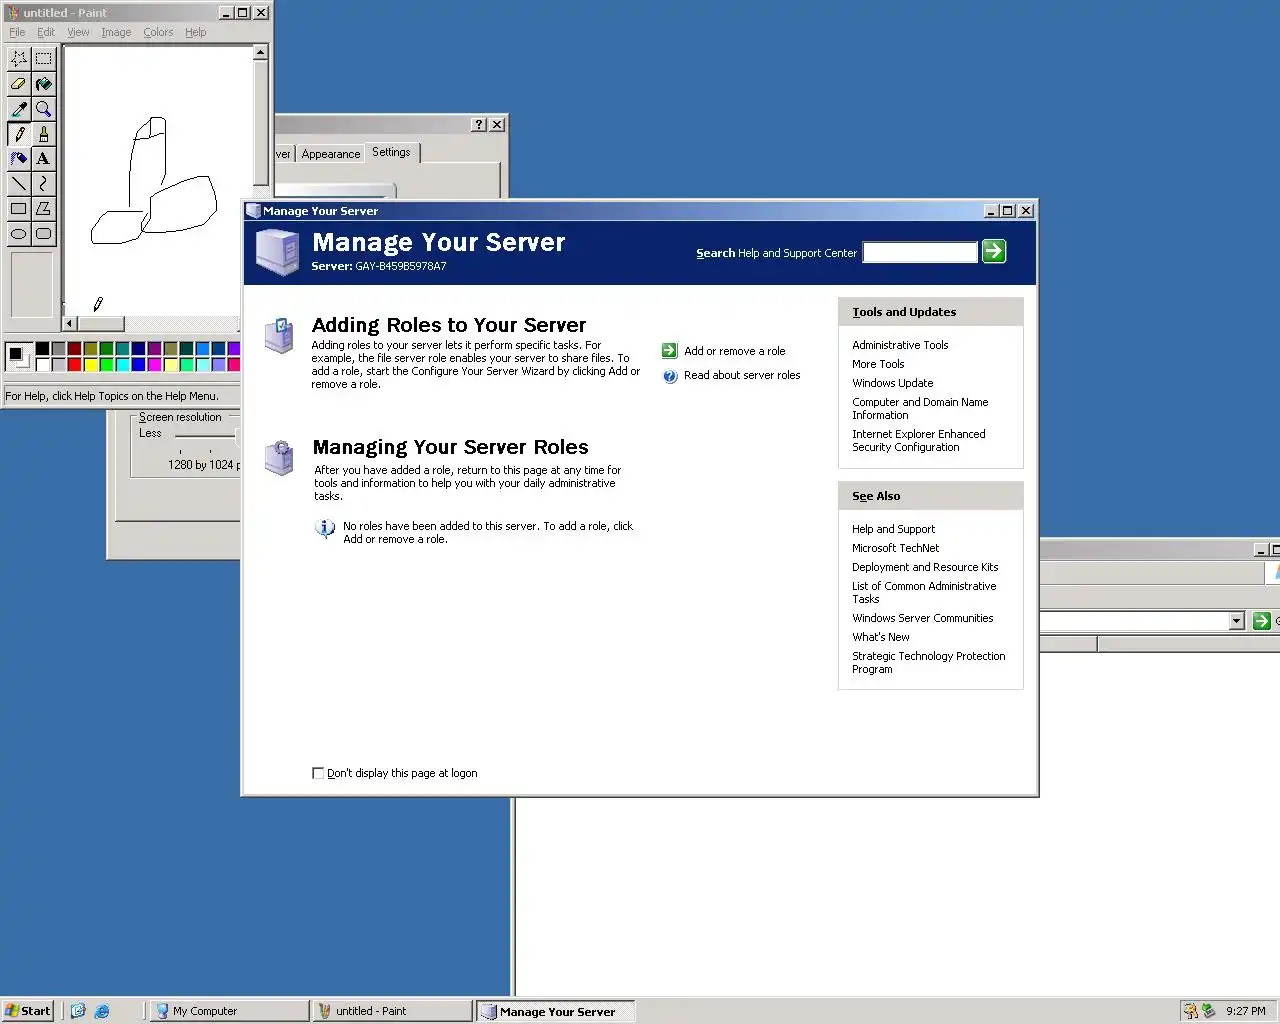Select the Rounded Rectangle tool

(x=43, y=234)
